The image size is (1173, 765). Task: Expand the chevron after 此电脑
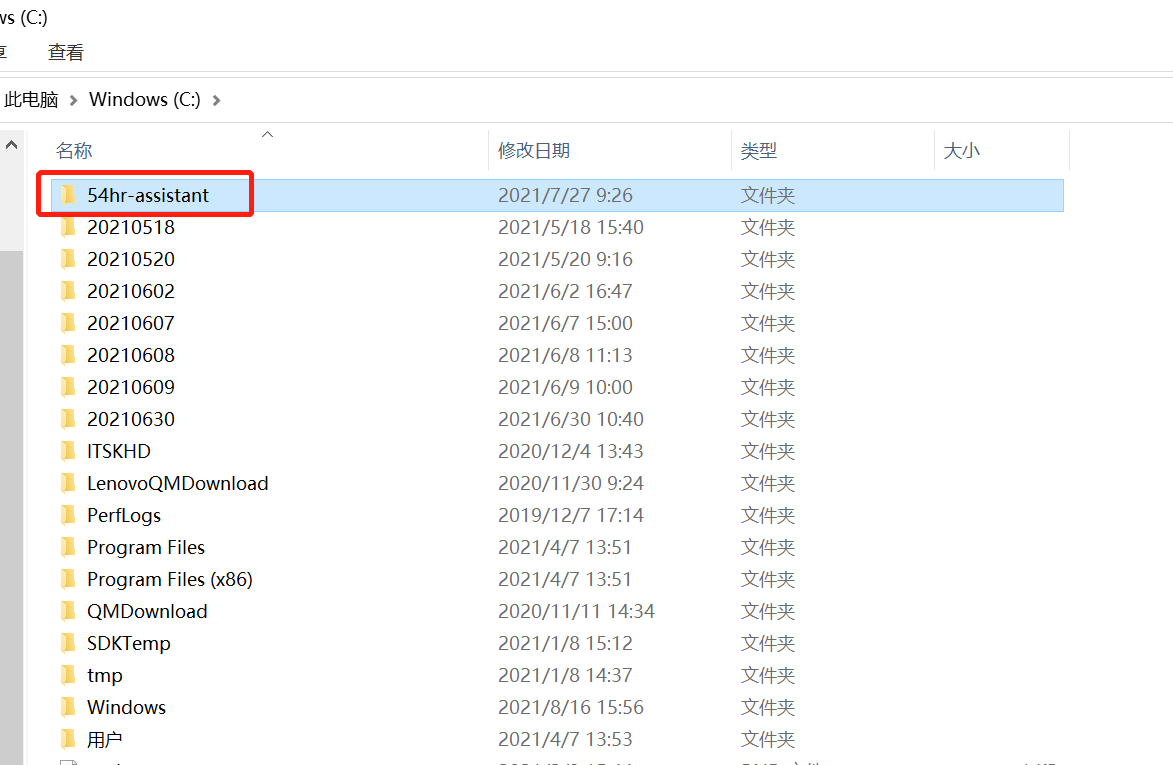73,100
